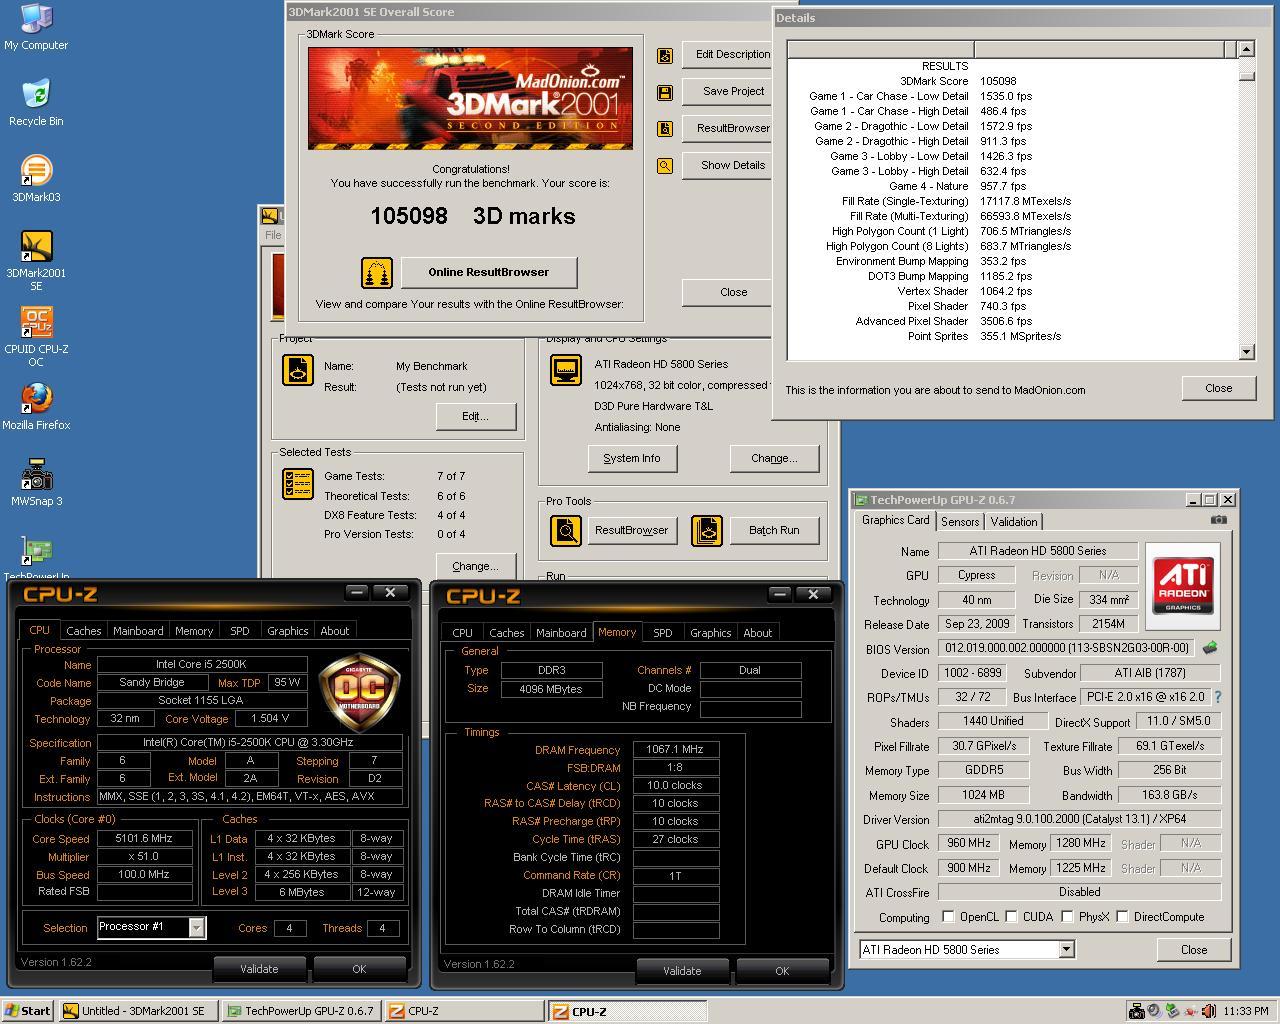Switch to Mainboard tab in left CPU-Z
This screenshot has height=1024, width=1280.
click(138, 631)
